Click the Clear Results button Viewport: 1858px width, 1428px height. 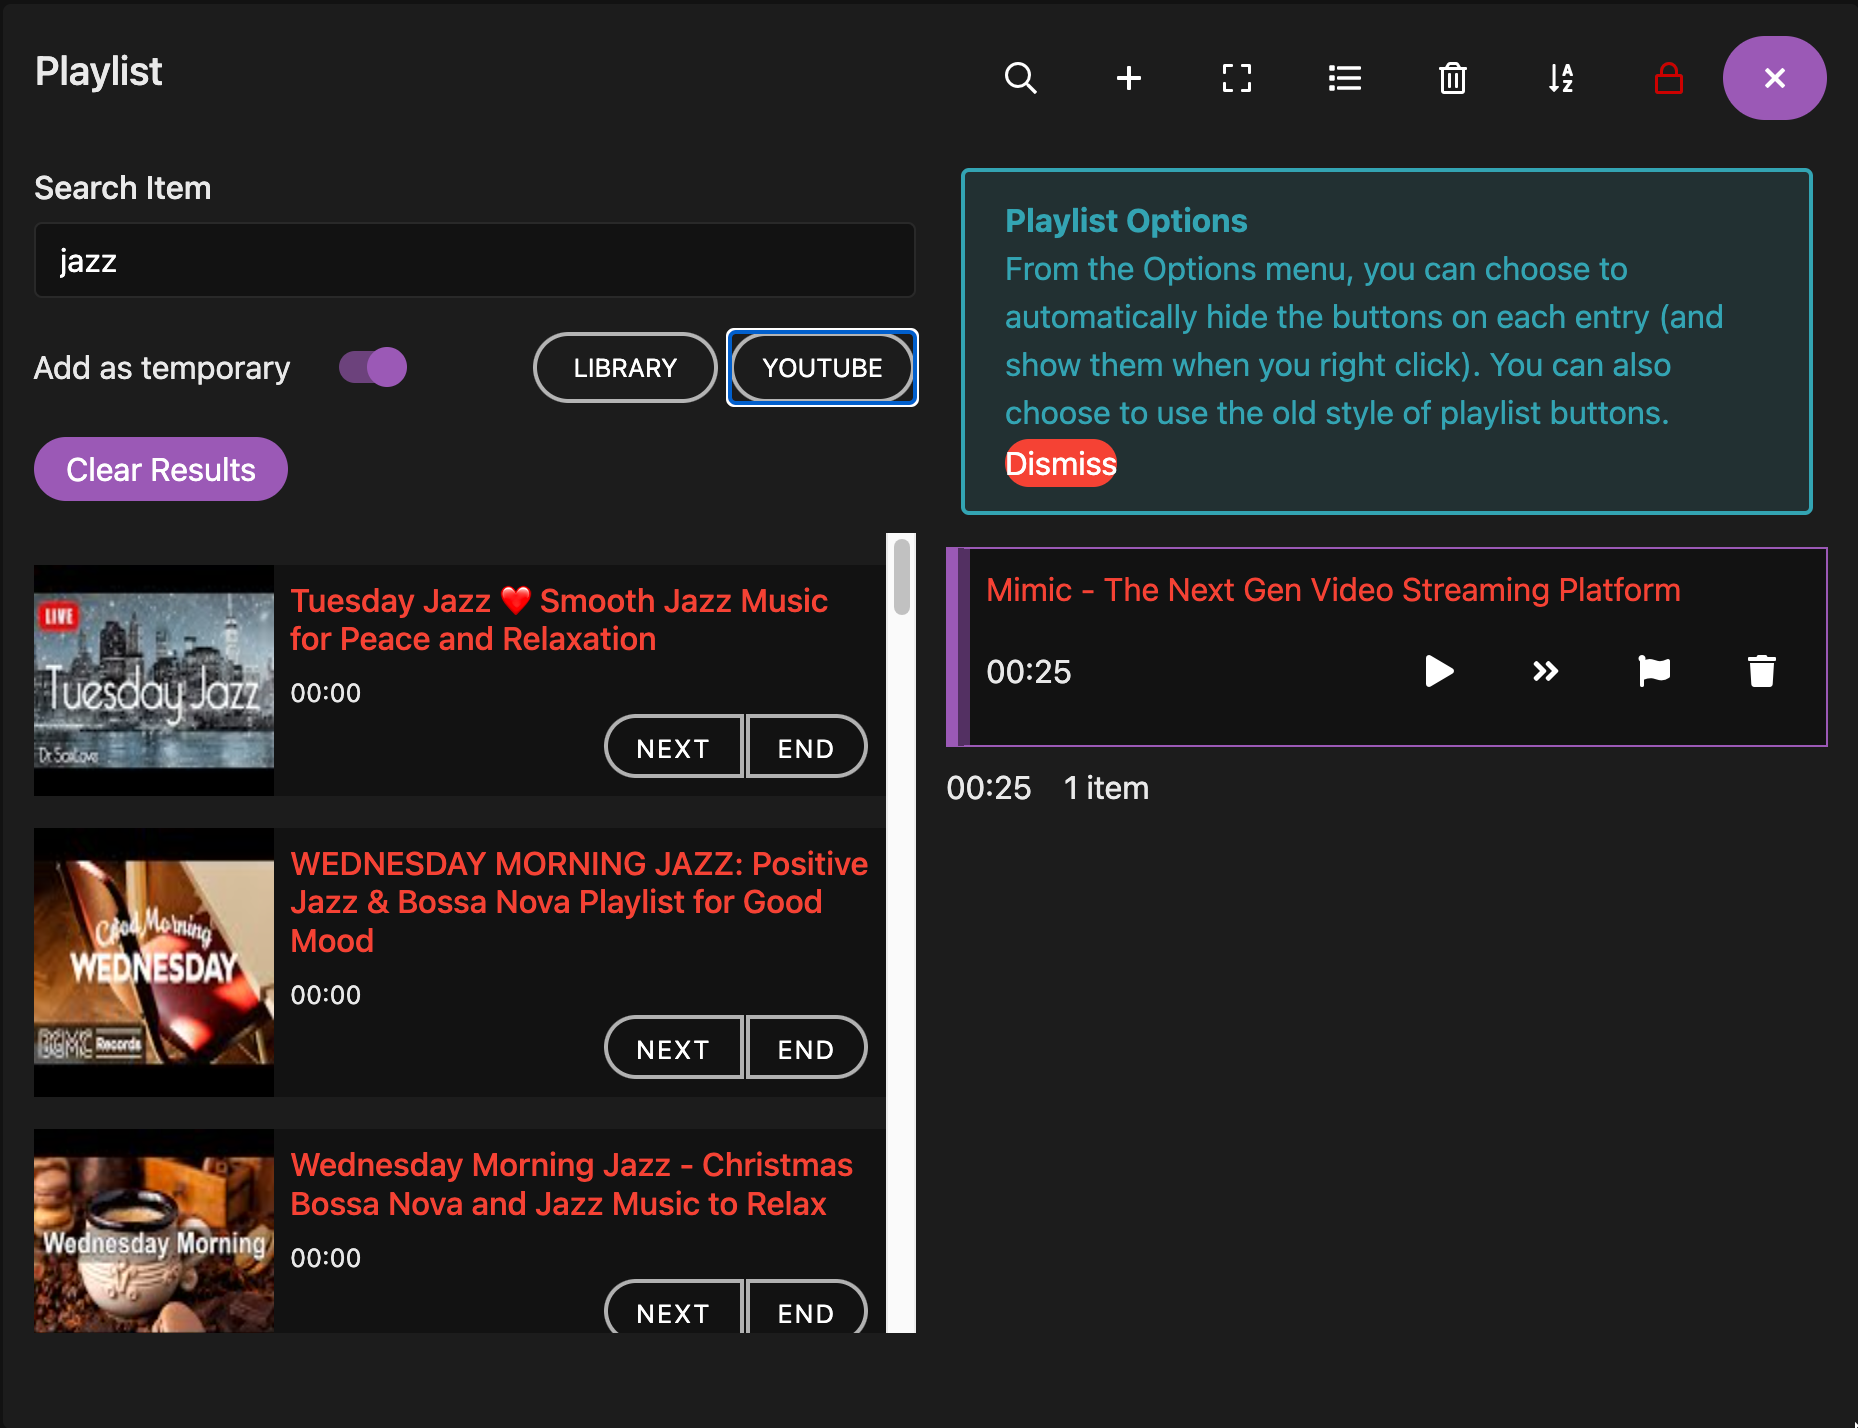click(160, 468)
